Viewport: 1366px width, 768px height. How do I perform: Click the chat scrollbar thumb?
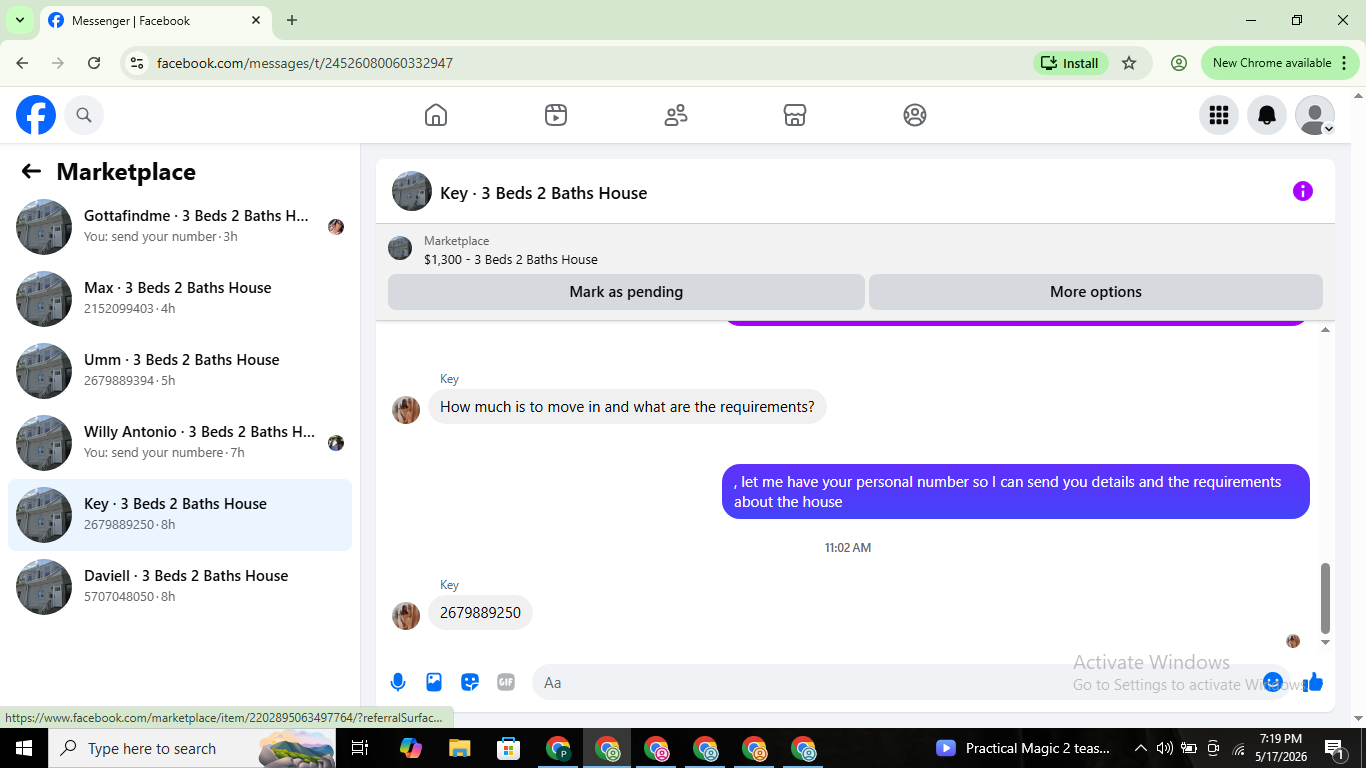[1326, 598]
